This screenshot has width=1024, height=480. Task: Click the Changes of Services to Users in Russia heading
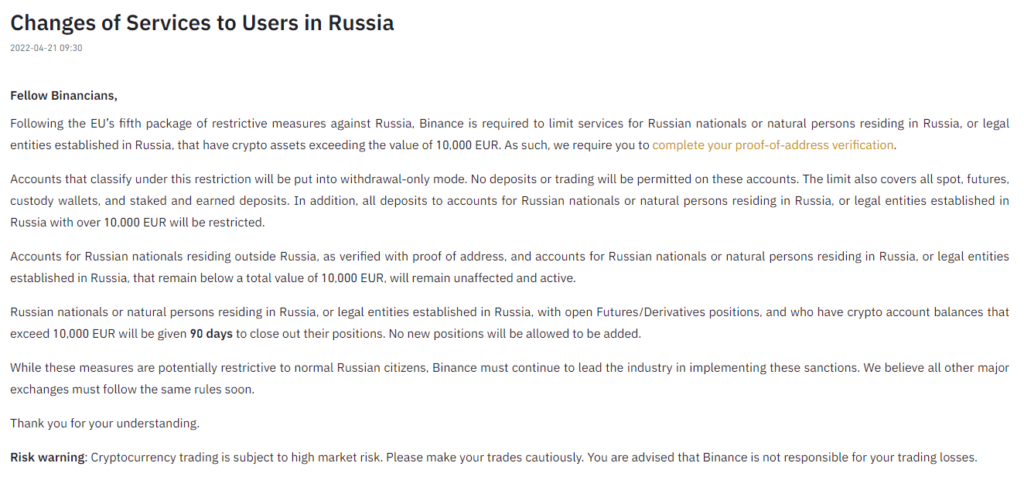(x=202, y=23)
